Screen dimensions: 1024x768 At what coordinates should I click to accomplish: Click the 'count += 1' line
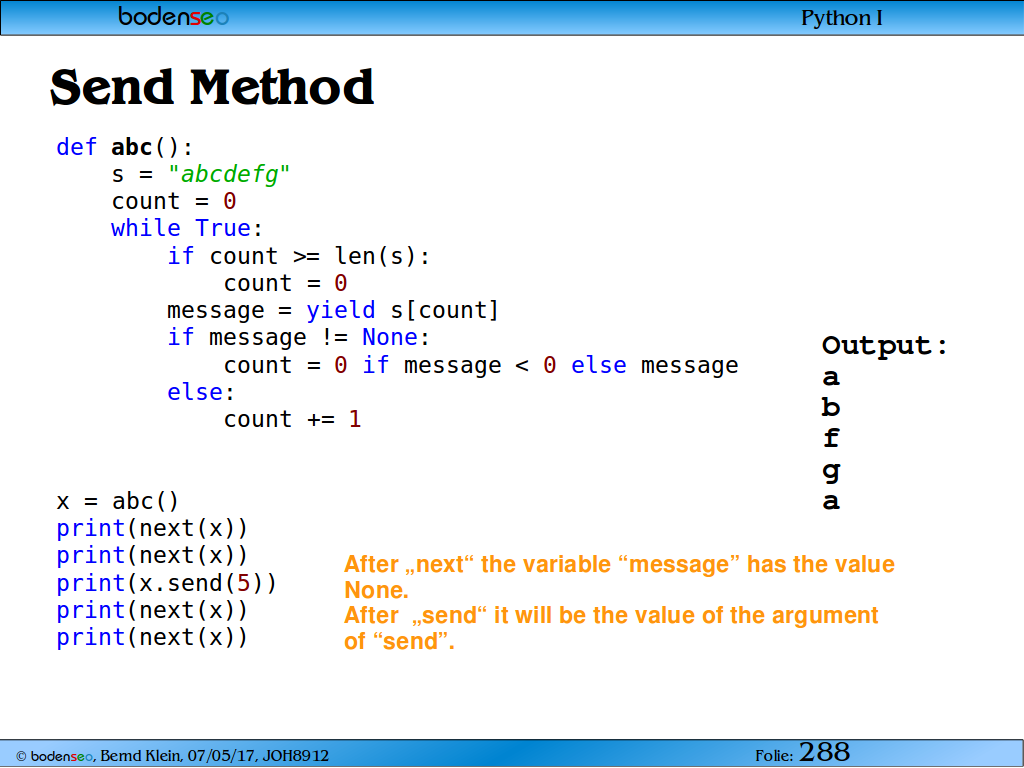(x=292, y=419)
